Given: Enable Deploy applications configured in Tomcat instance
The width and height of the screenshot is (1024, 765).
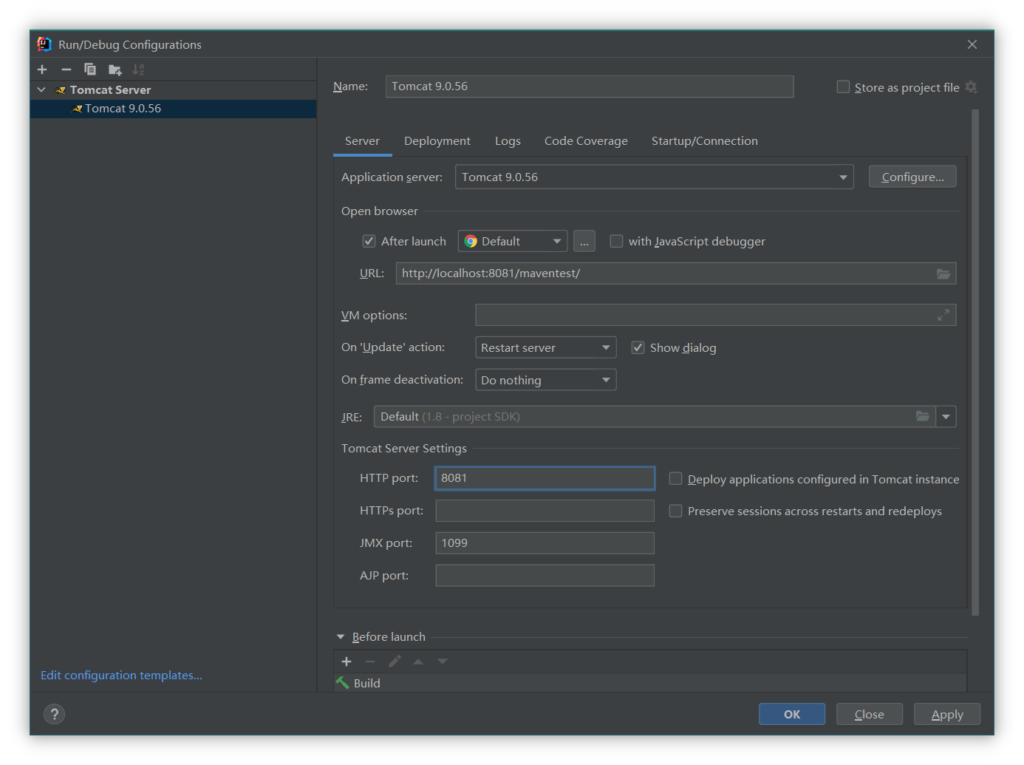Looking at the screenshot, I should point(675,479).
